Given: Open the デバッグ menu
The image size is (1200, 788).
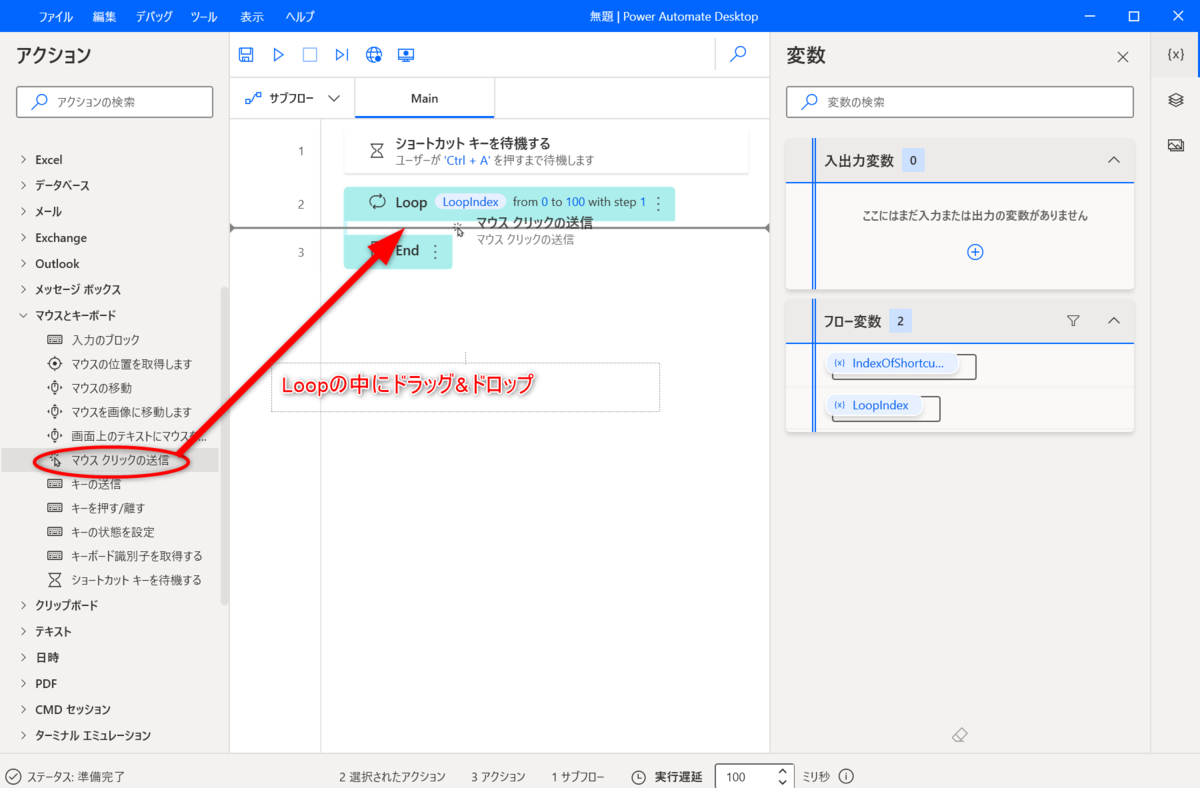Looking at the screenshot, I should 153,17.
